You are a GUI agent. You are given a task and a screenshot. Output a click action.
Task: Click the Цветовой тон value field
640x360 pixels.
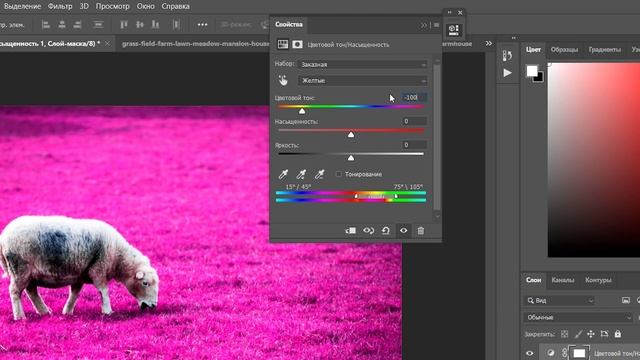point(414,97)
